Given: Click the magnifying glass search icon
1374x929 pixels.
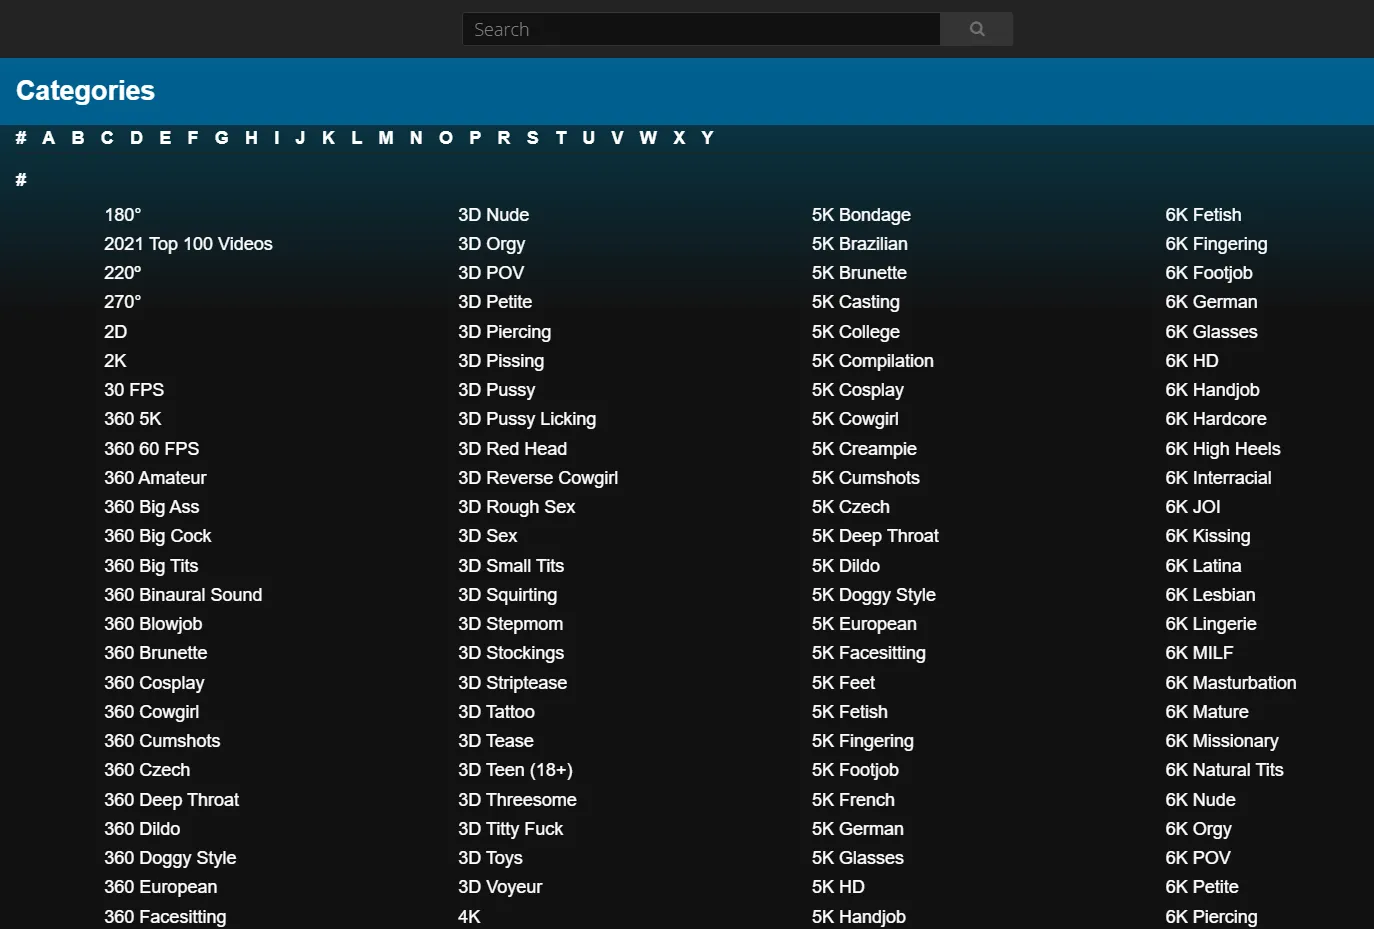Looking at the screenshot, I should [x=976, y=29].
